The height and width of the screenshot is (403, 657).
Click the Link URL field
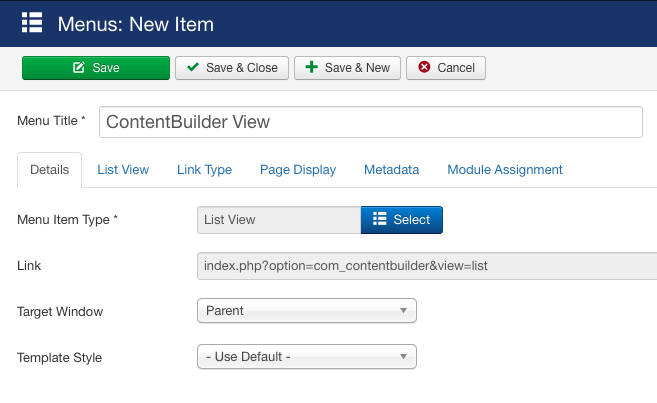(x=427, y=266)
